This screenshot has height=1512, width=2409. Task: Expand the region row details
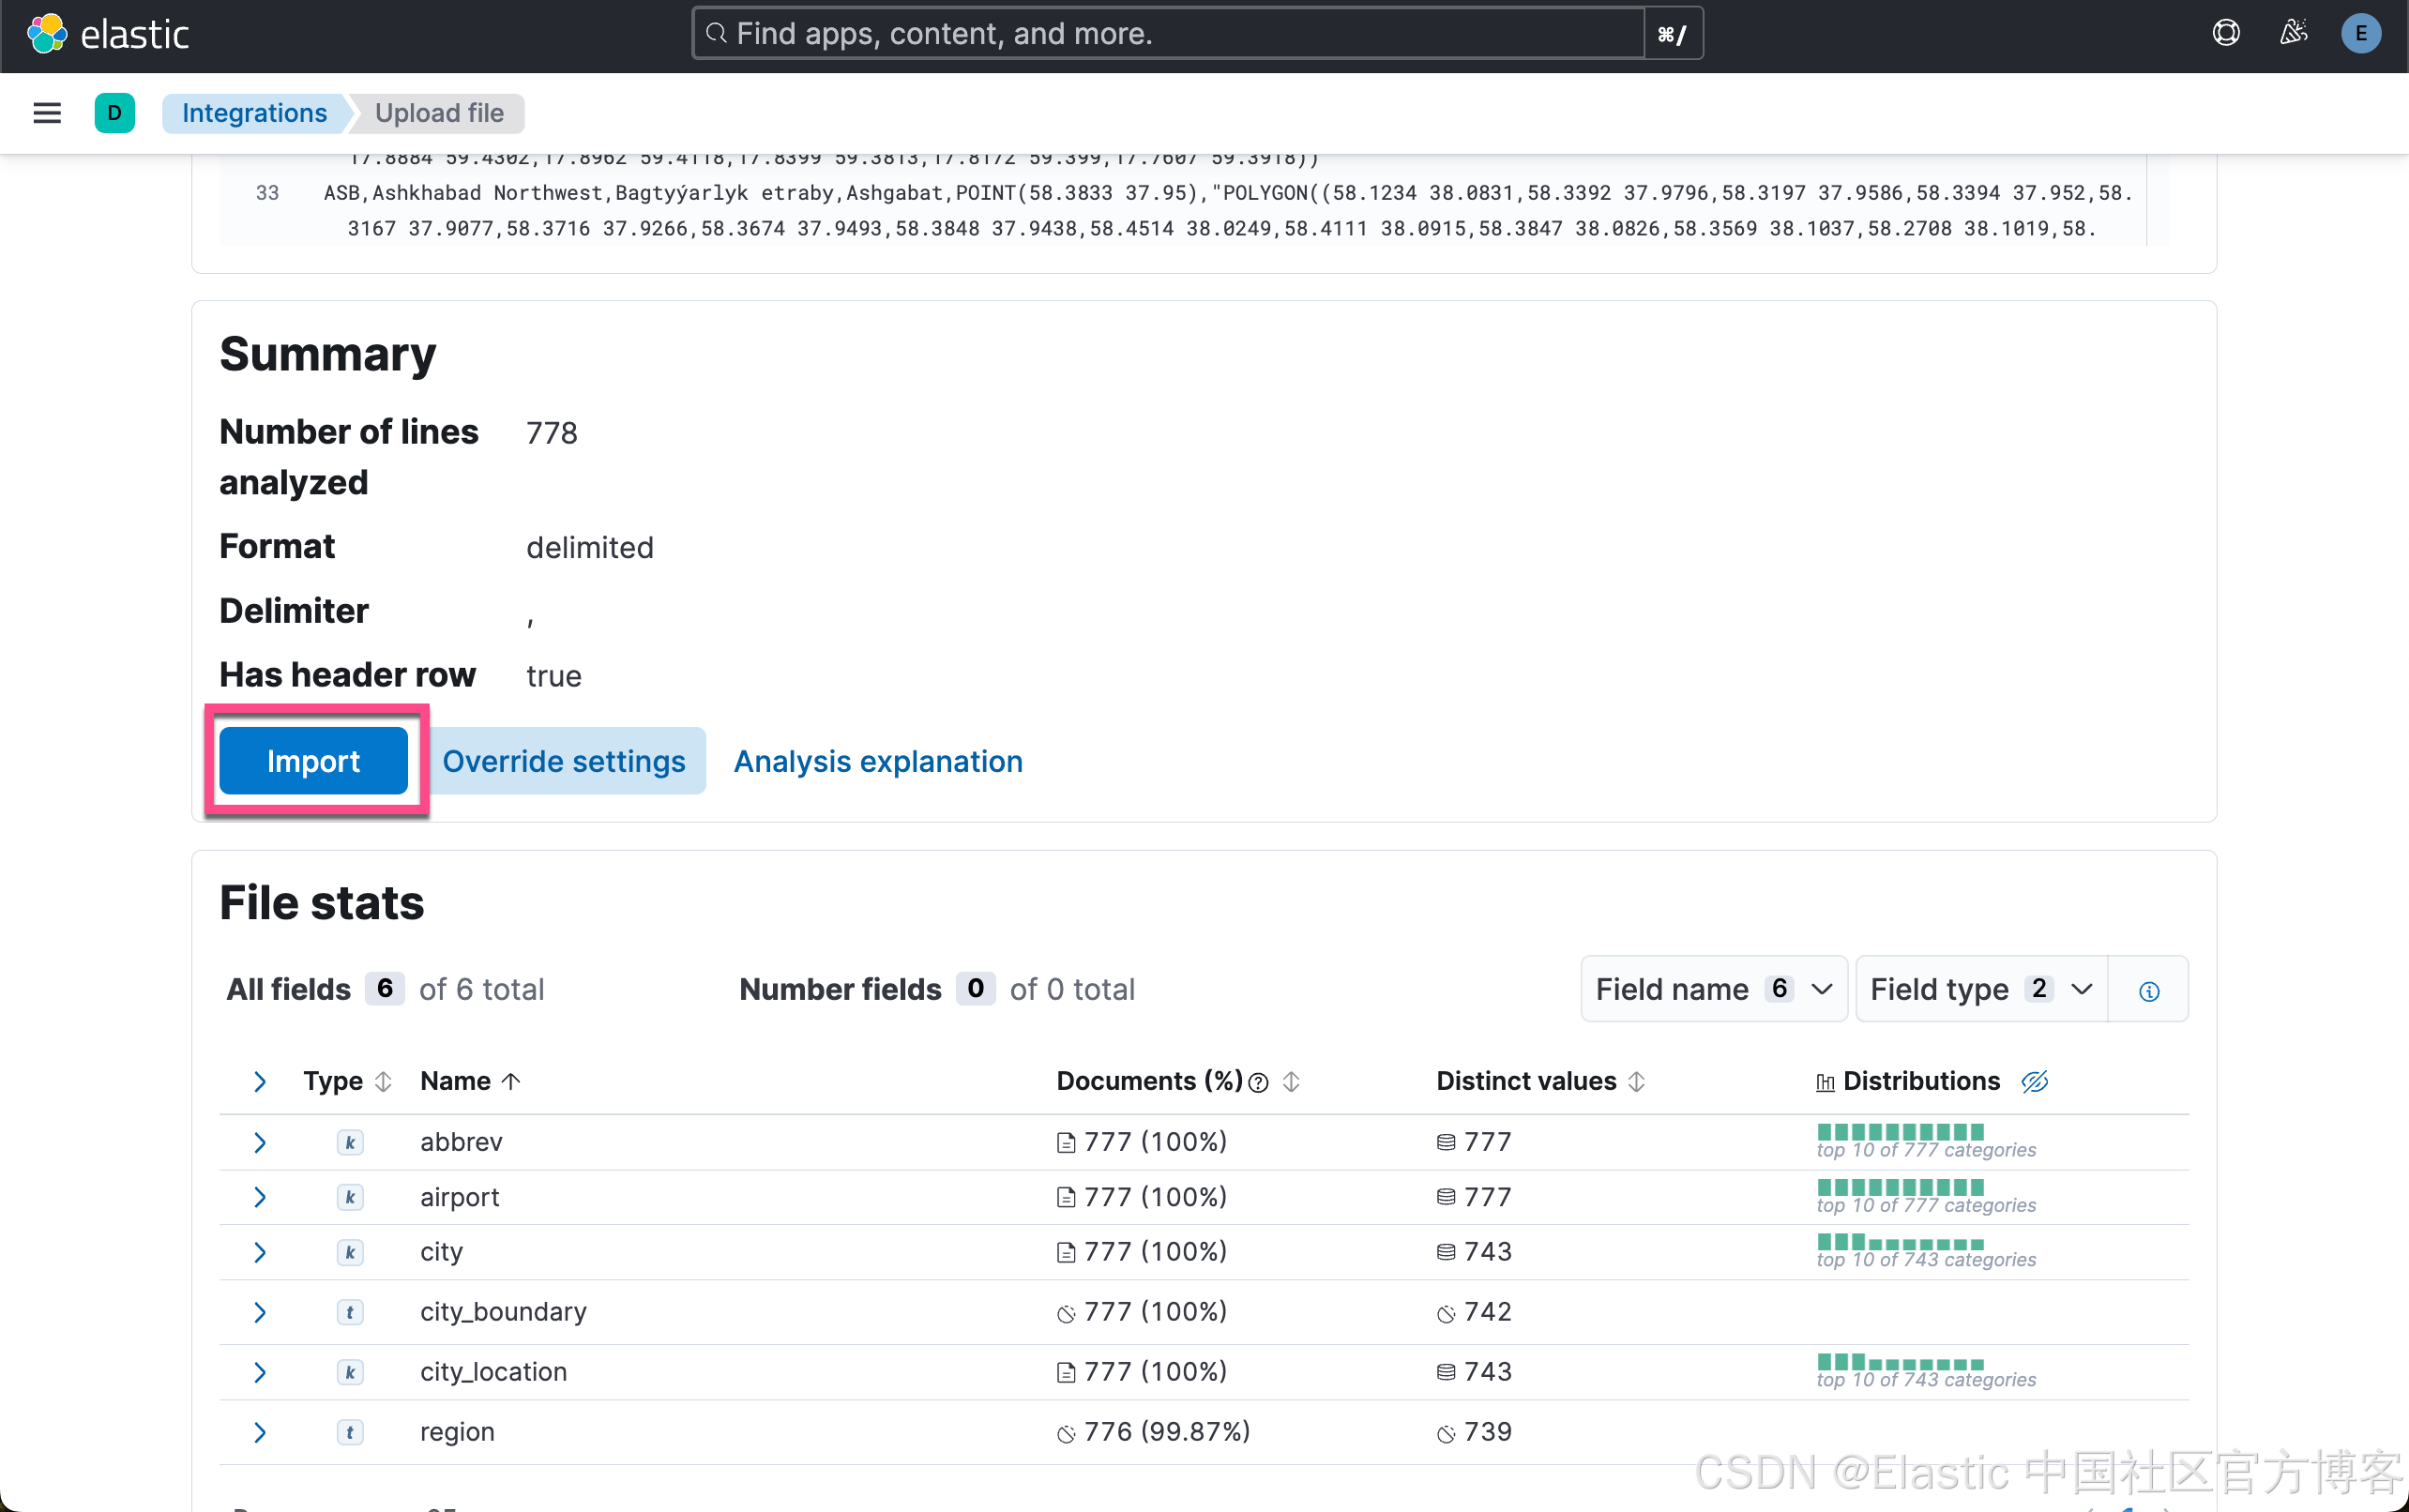click(x=259, y=1431)
